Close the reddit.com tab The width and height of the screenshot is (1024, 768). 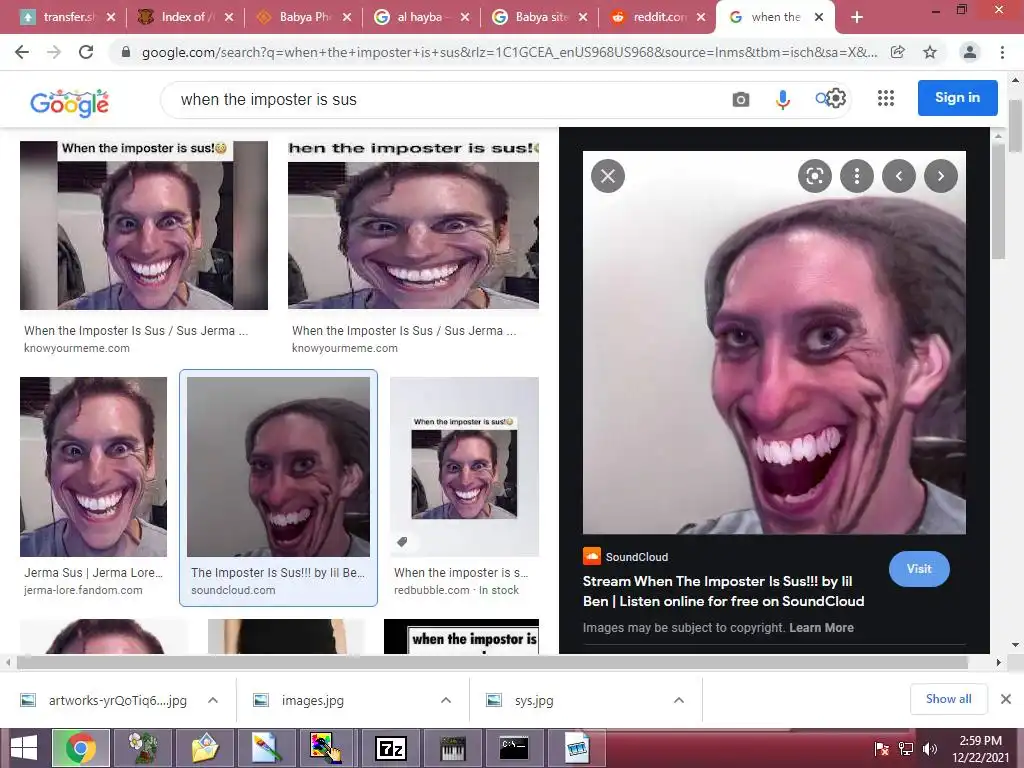click(x=701, y=17)
